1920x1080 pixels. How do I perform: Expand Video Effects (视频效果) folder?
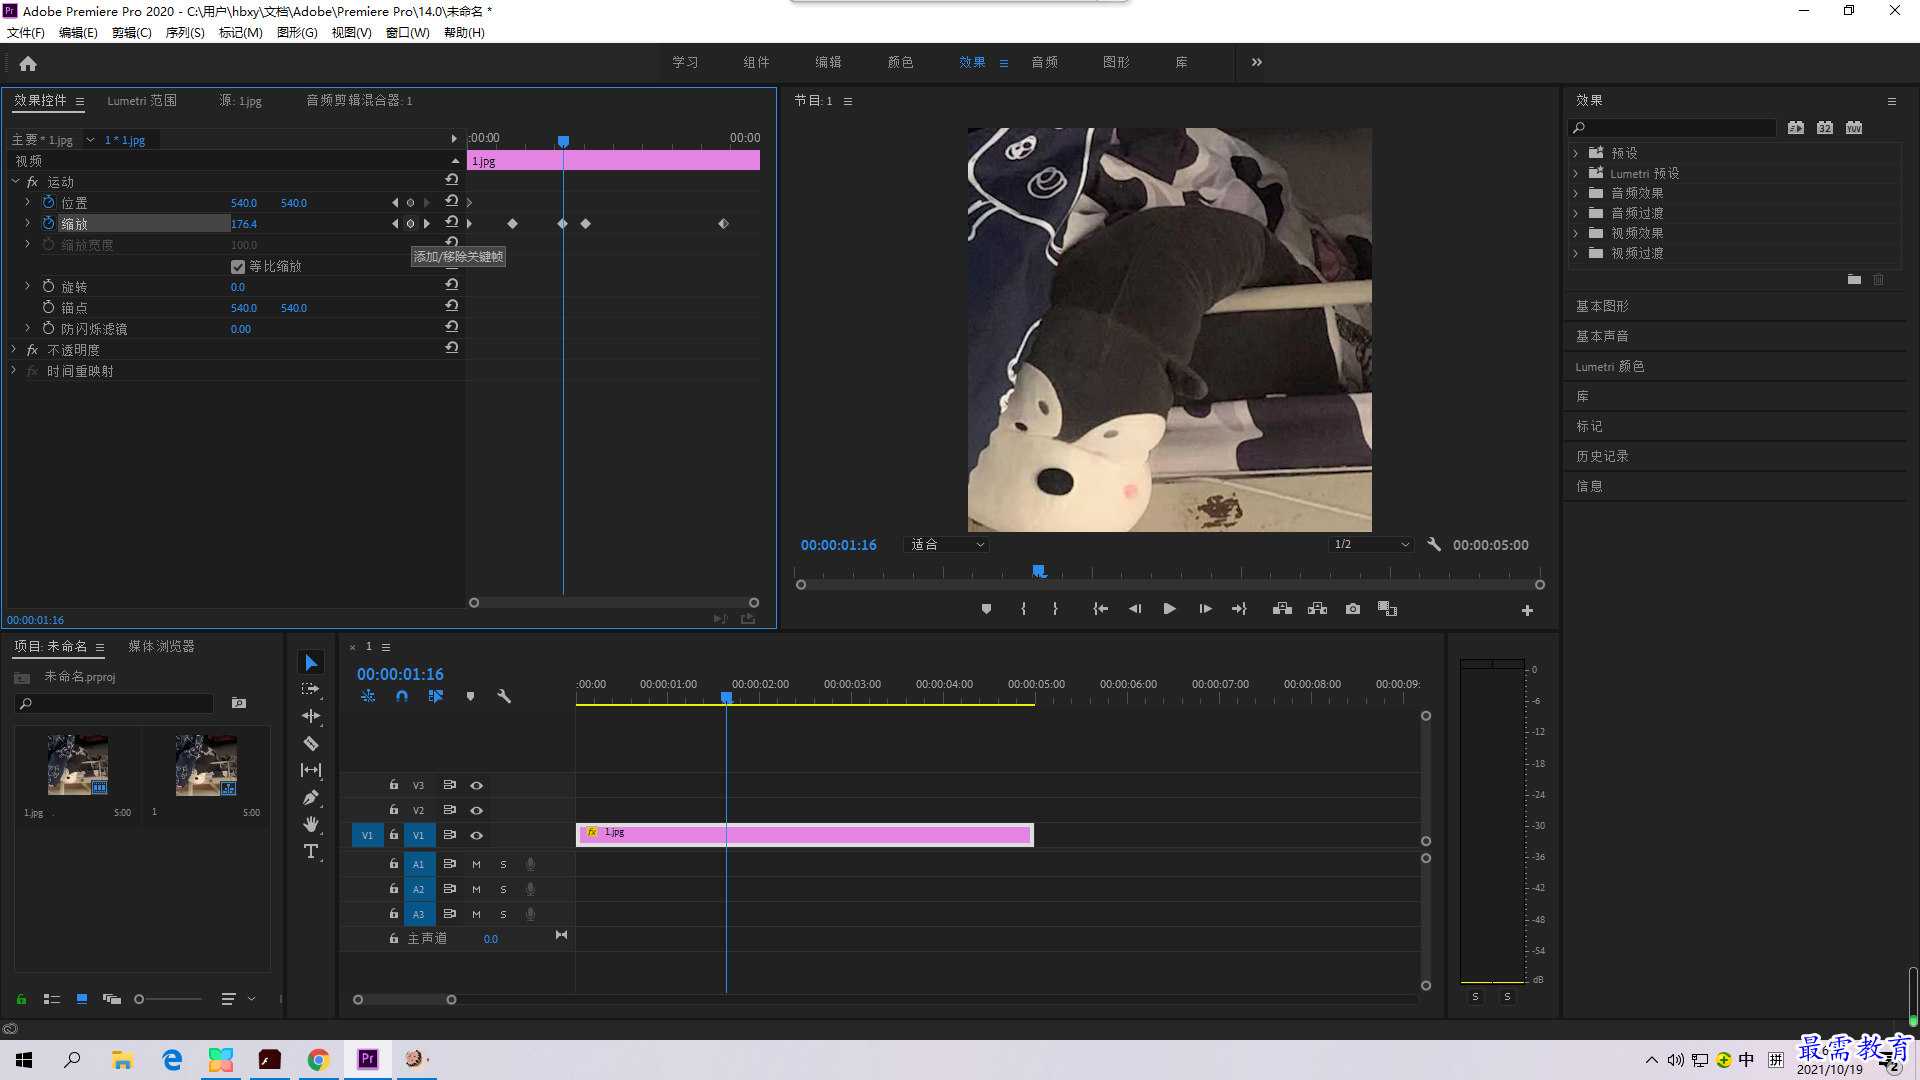(1576, 233)
